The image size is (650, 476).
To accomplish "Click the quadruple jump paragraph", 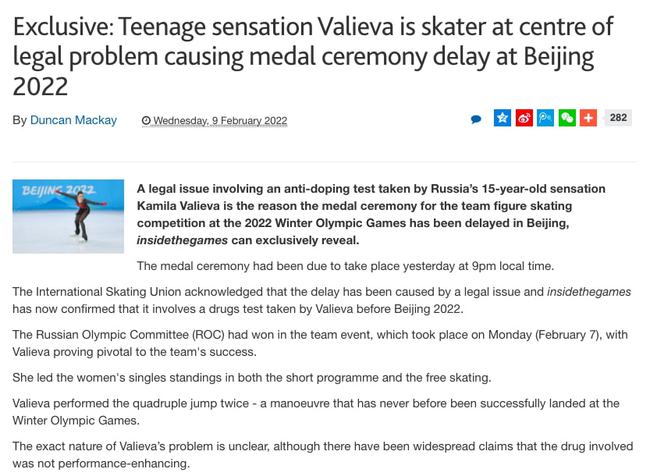I will click(316, 412).
